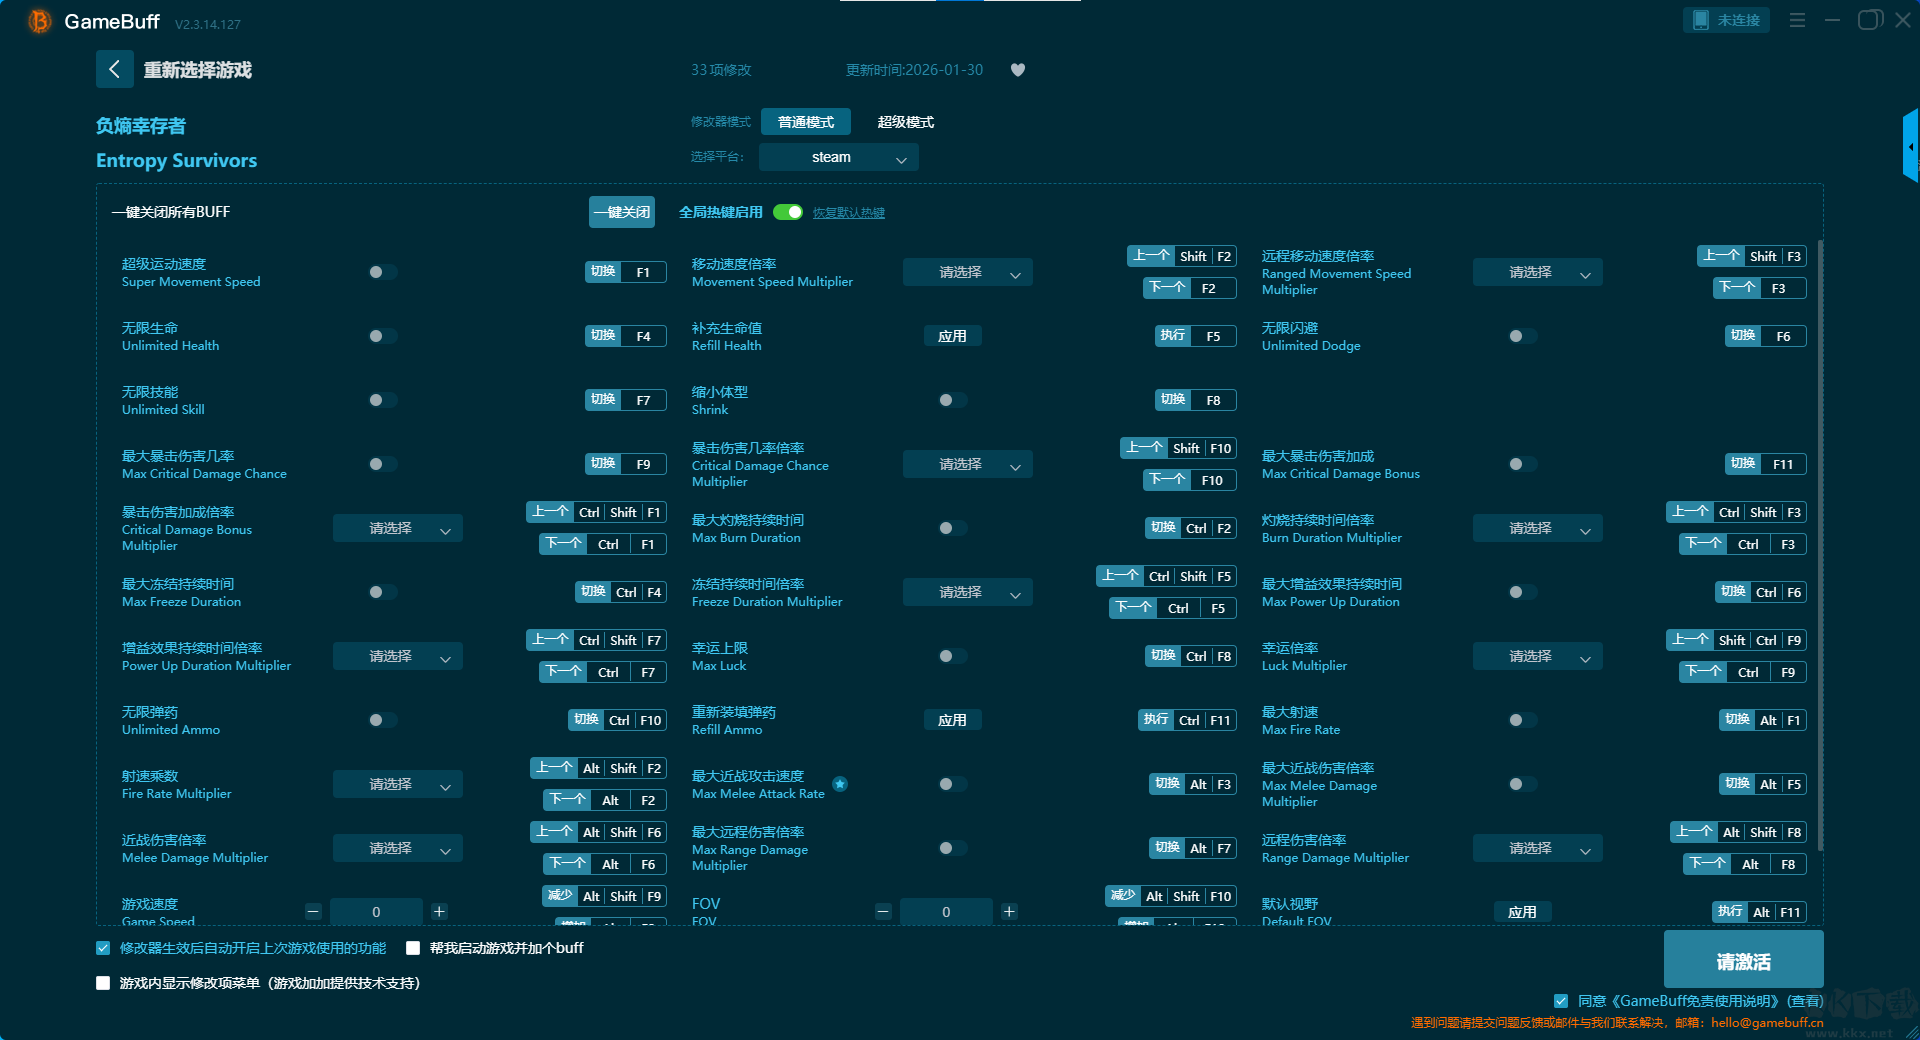Click the 恢复默认热键 link
Screen dimensions: 1920x1040
pyautogui.click(x=848, y=213)
